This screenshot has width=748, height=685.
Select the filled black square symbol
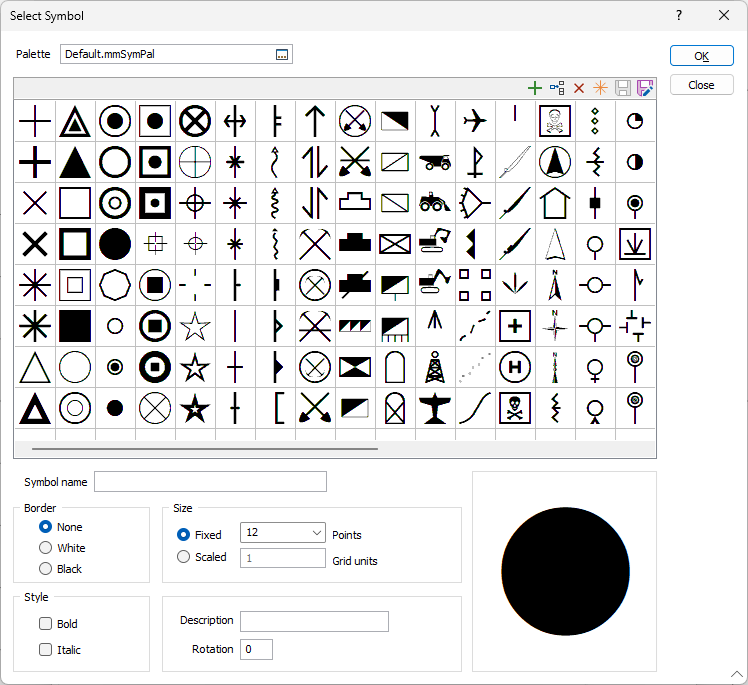point(75,326)
